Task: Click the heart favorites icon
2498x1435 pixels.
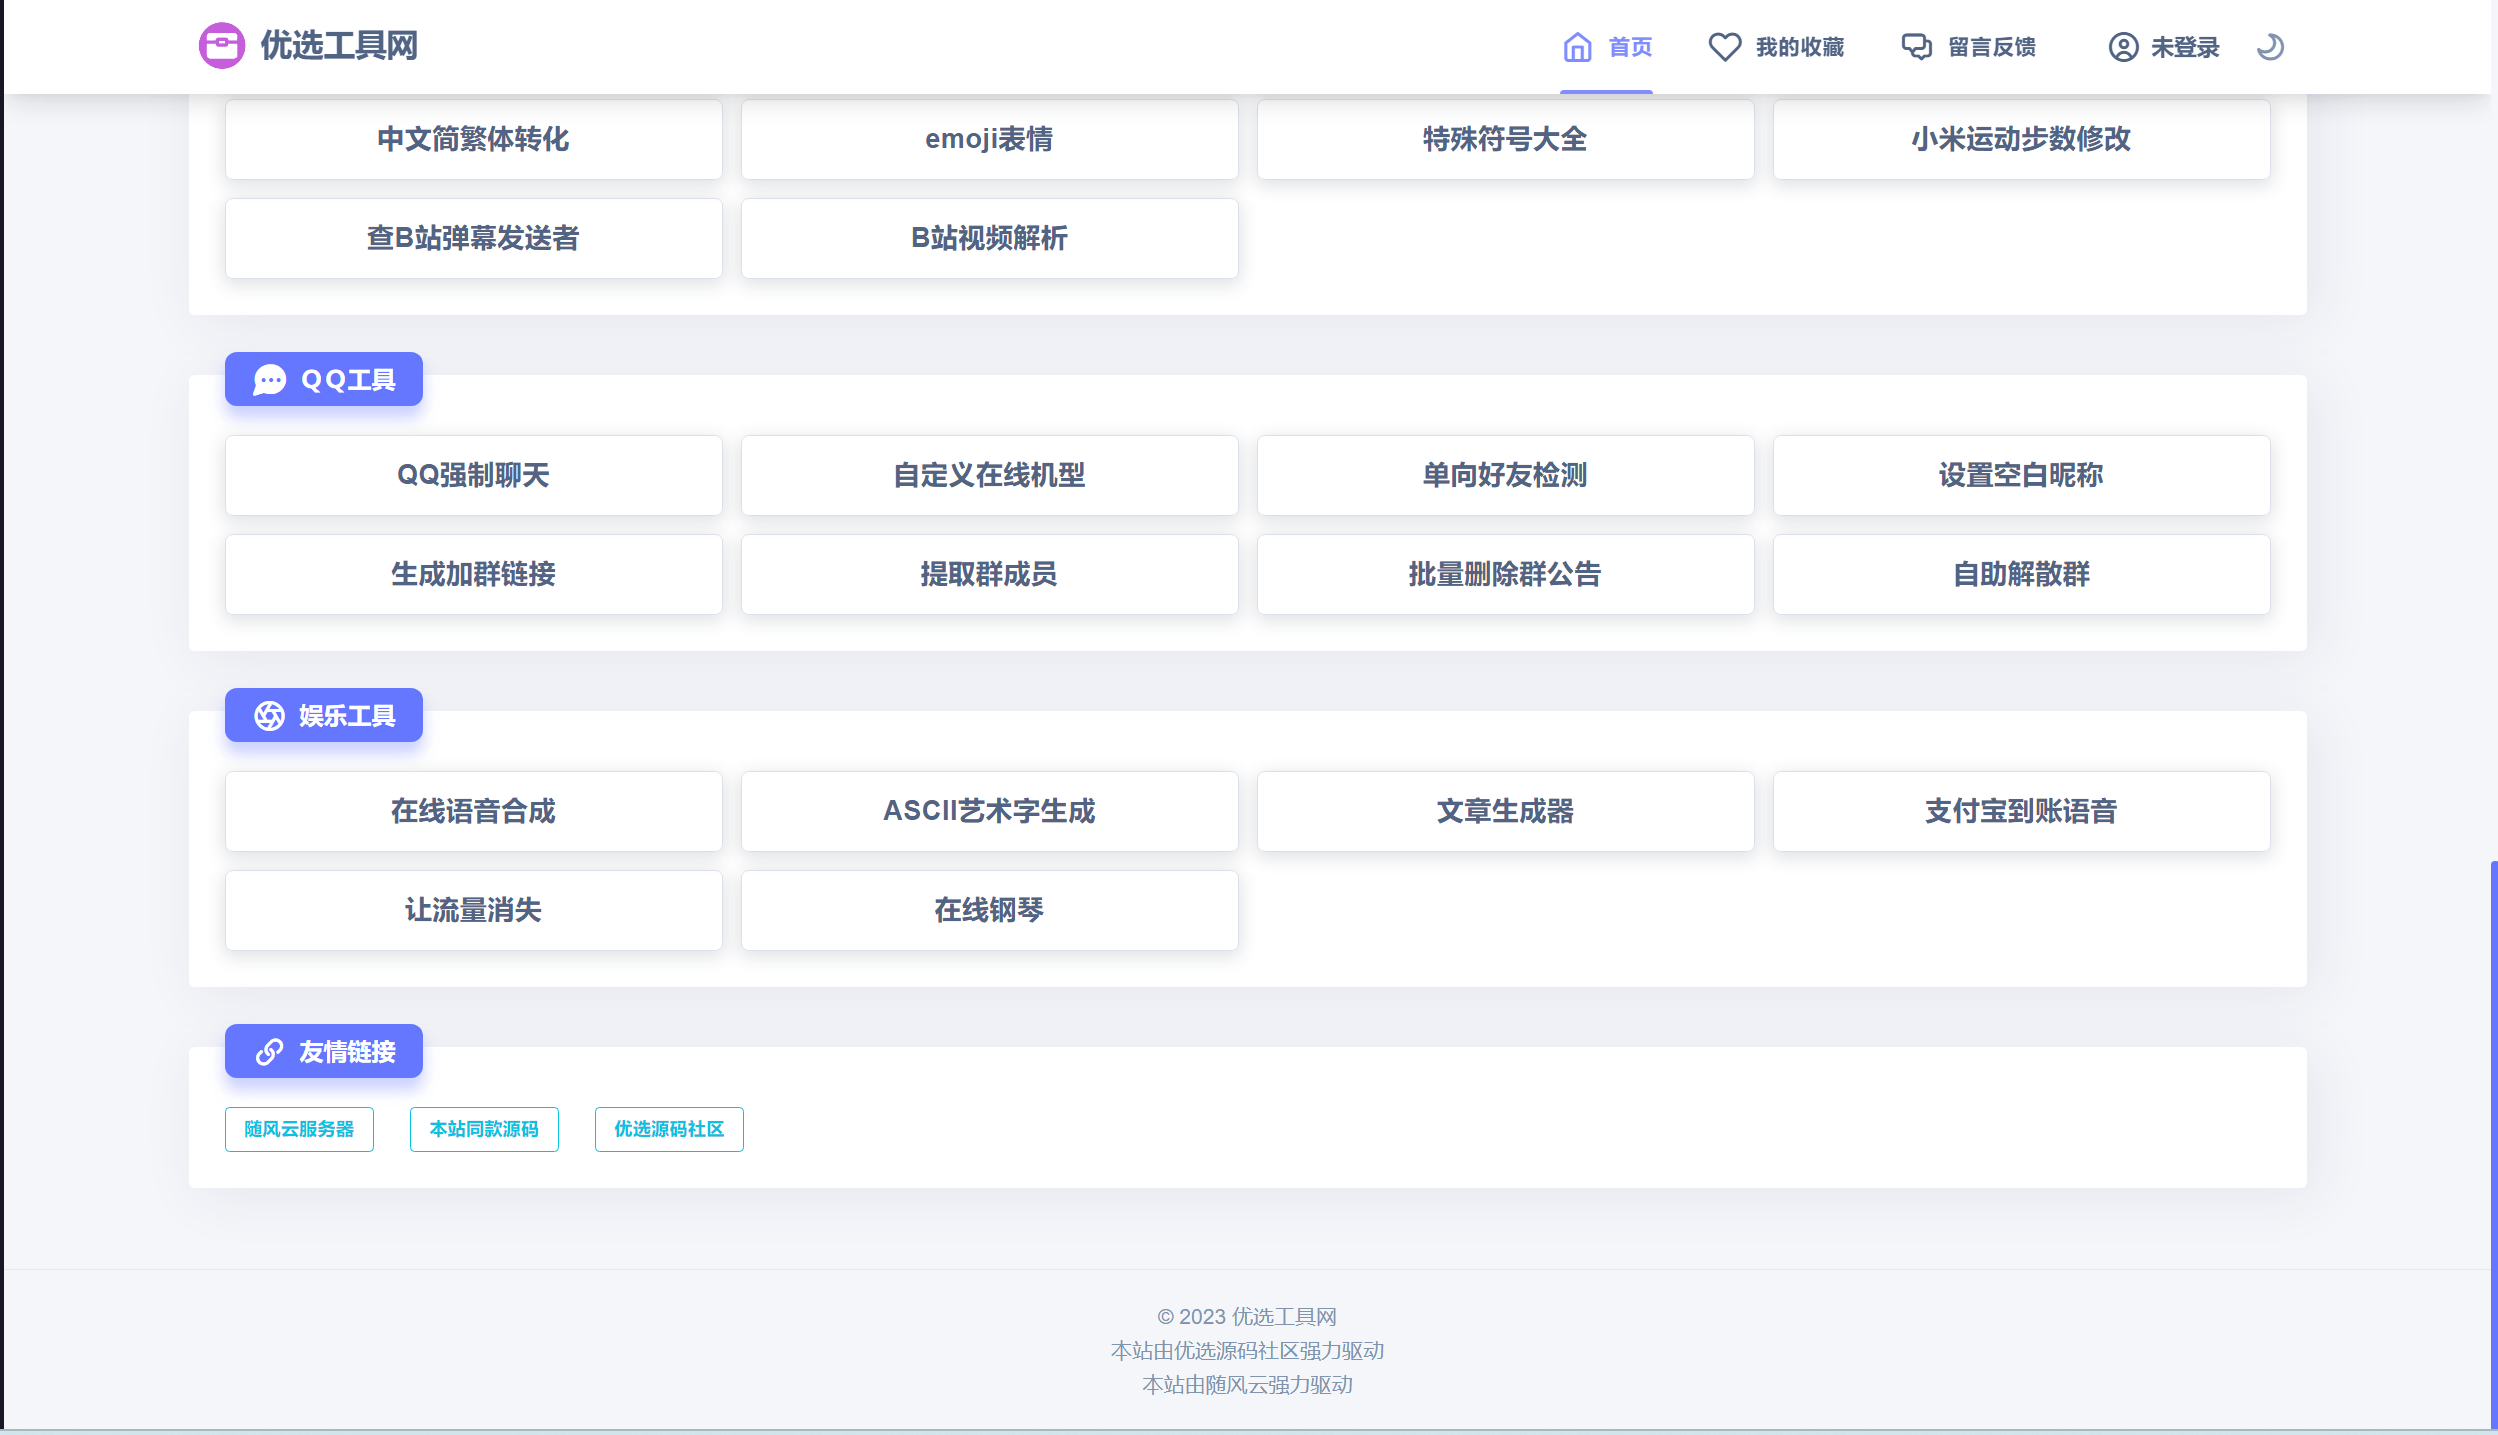Action: [x=1724, y=47]
